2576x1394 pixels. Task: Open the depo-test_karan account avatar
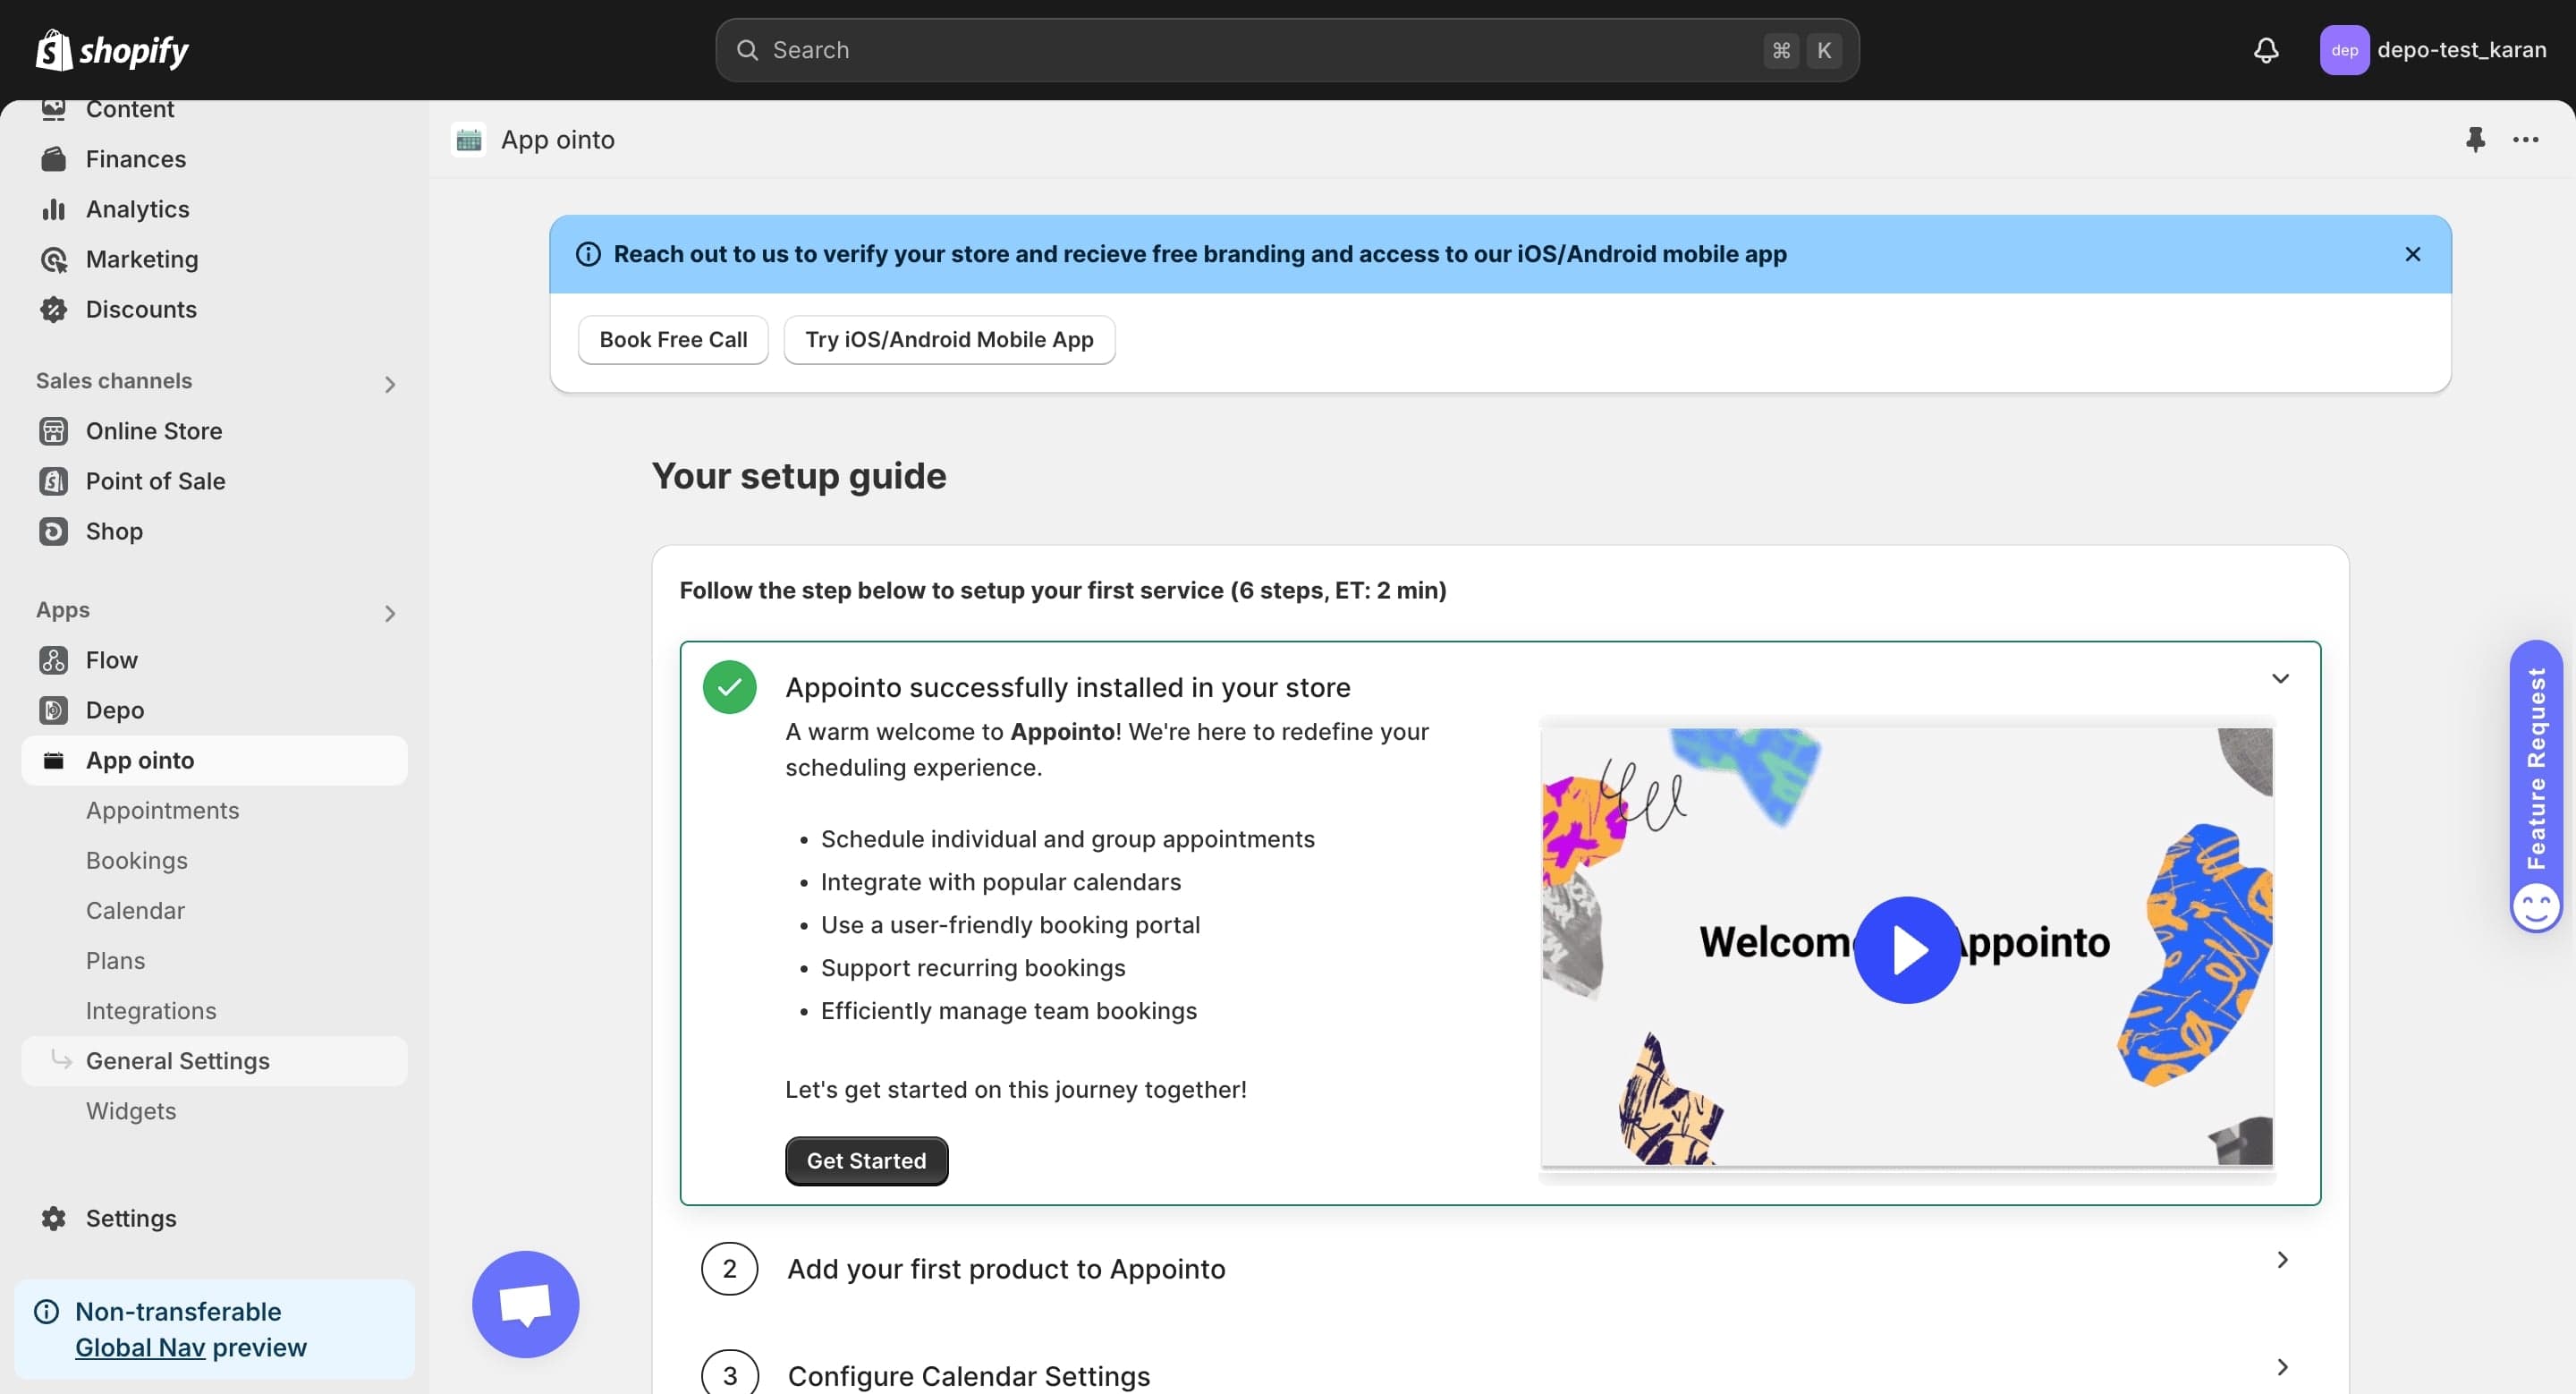(x=2344, y=50)
